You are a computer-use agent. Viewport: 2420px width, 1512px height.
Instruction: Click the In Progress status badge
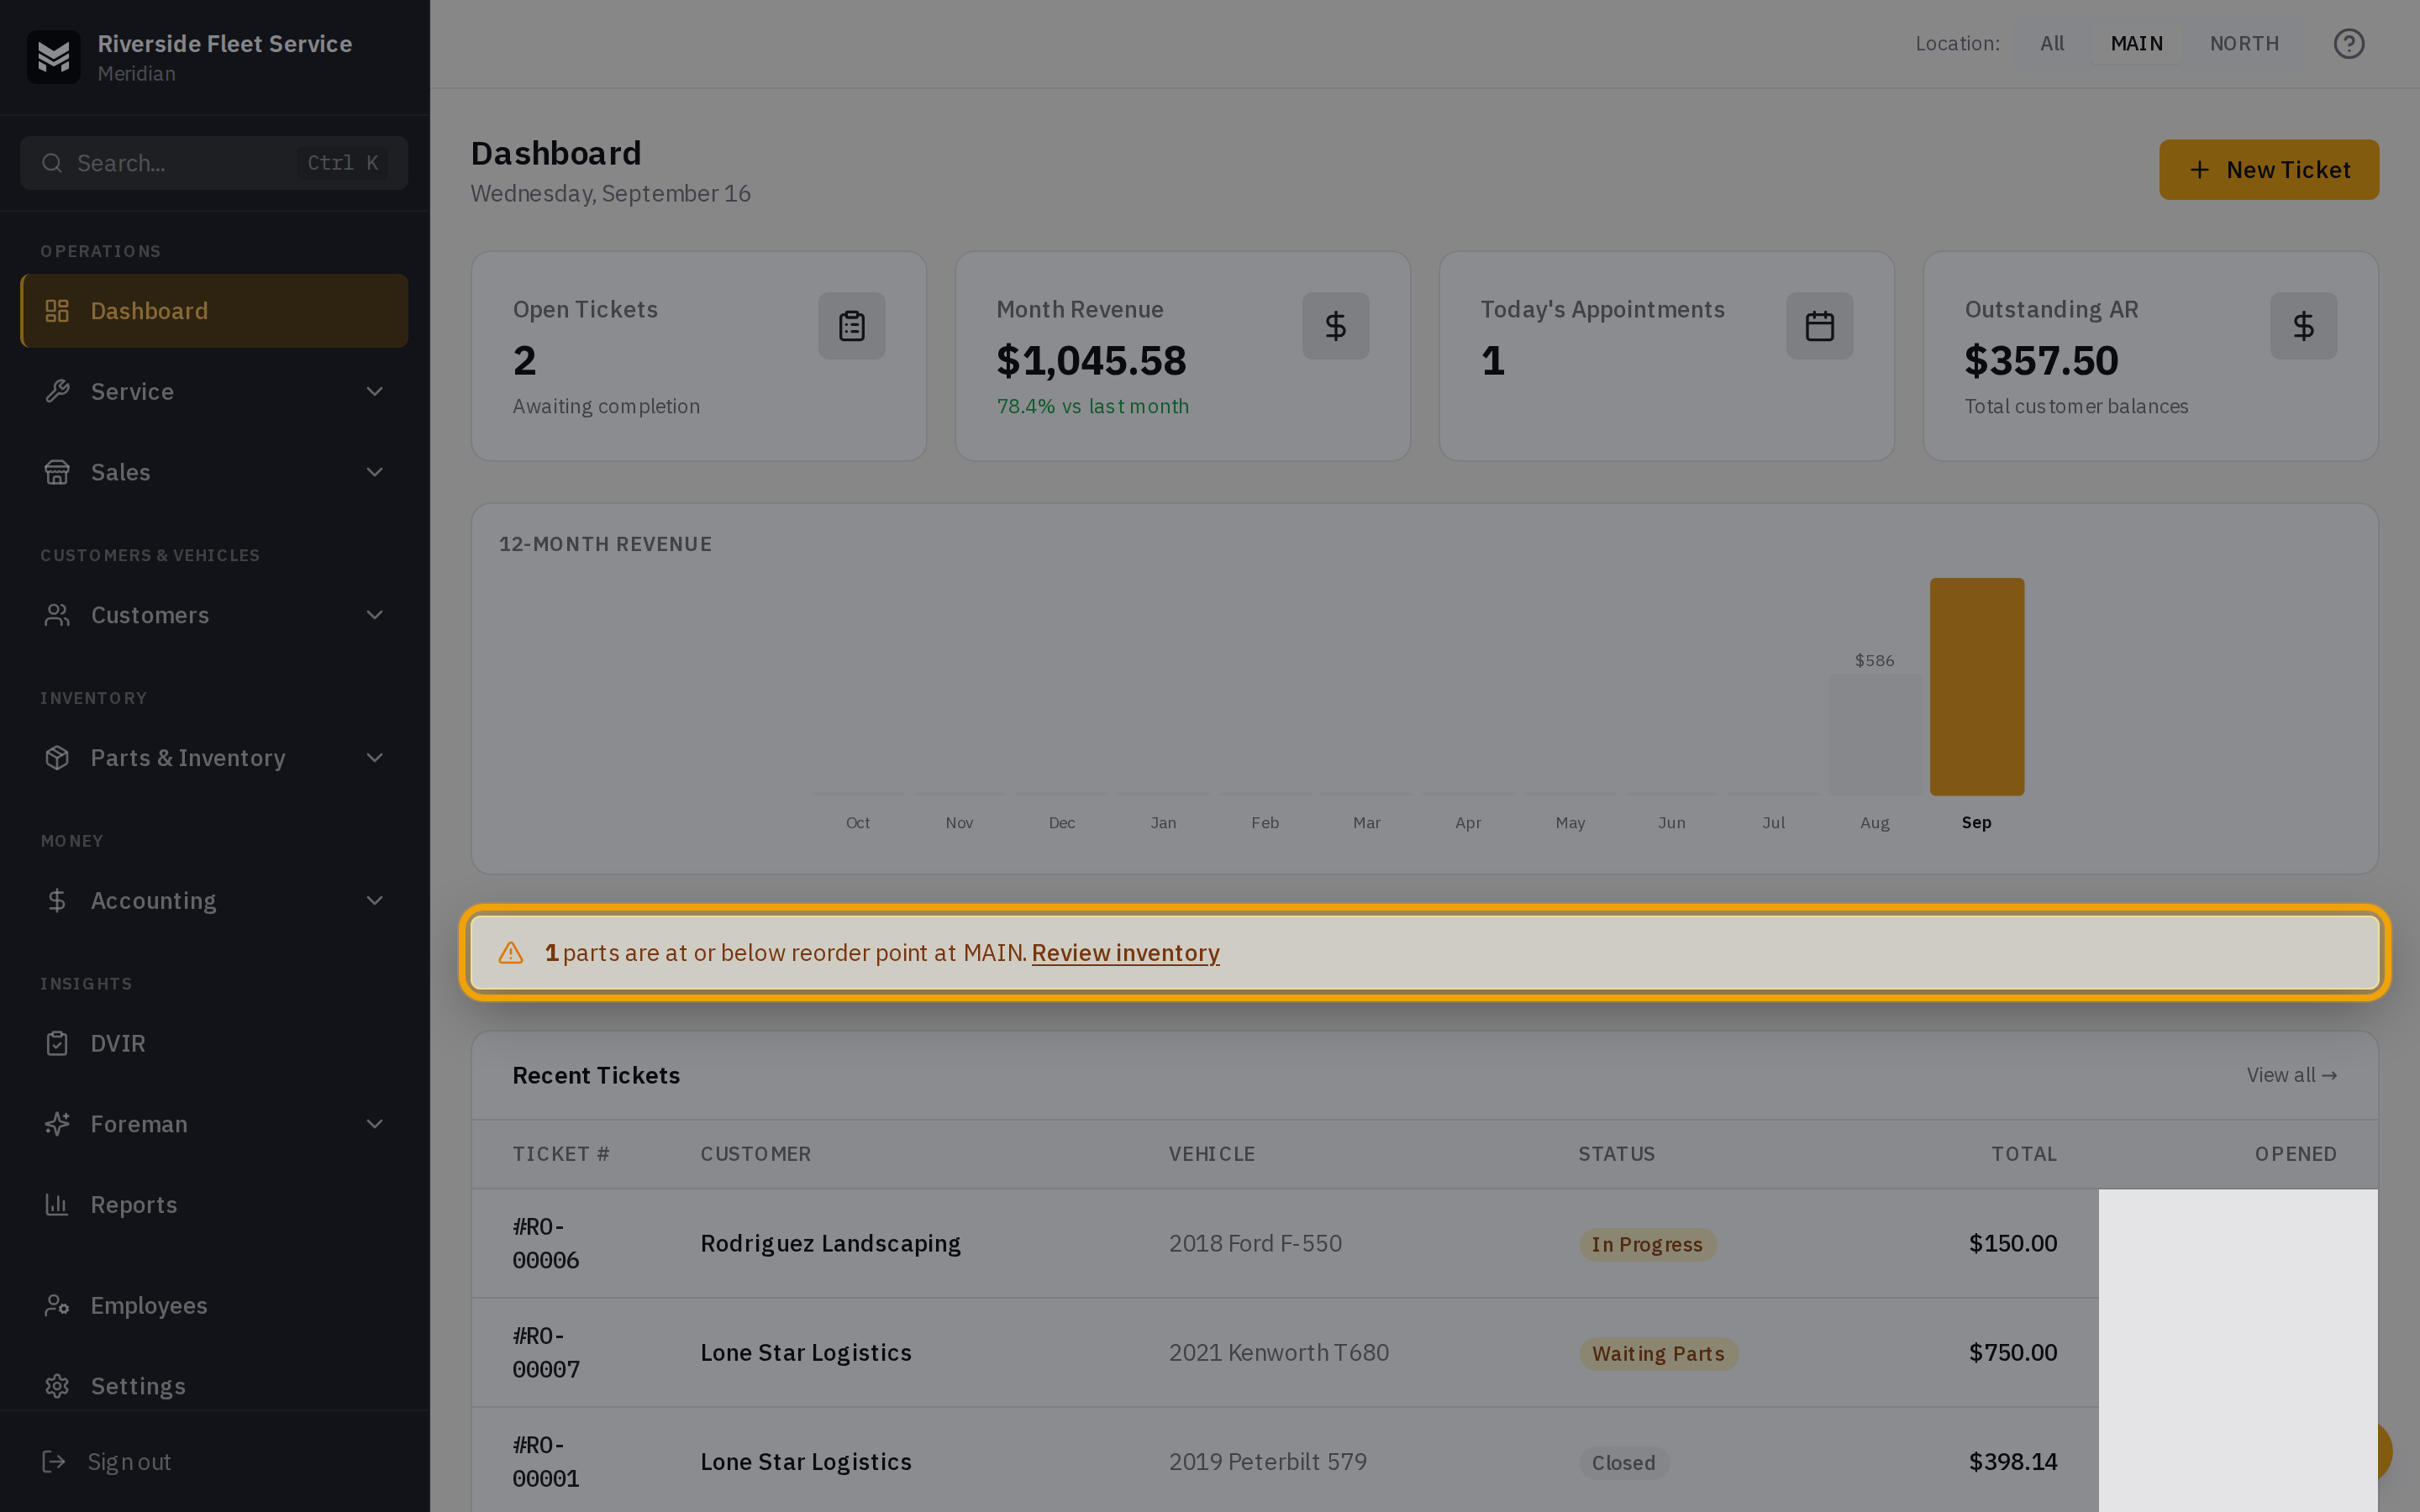pyautogui.click(x=1647, y=1245)
